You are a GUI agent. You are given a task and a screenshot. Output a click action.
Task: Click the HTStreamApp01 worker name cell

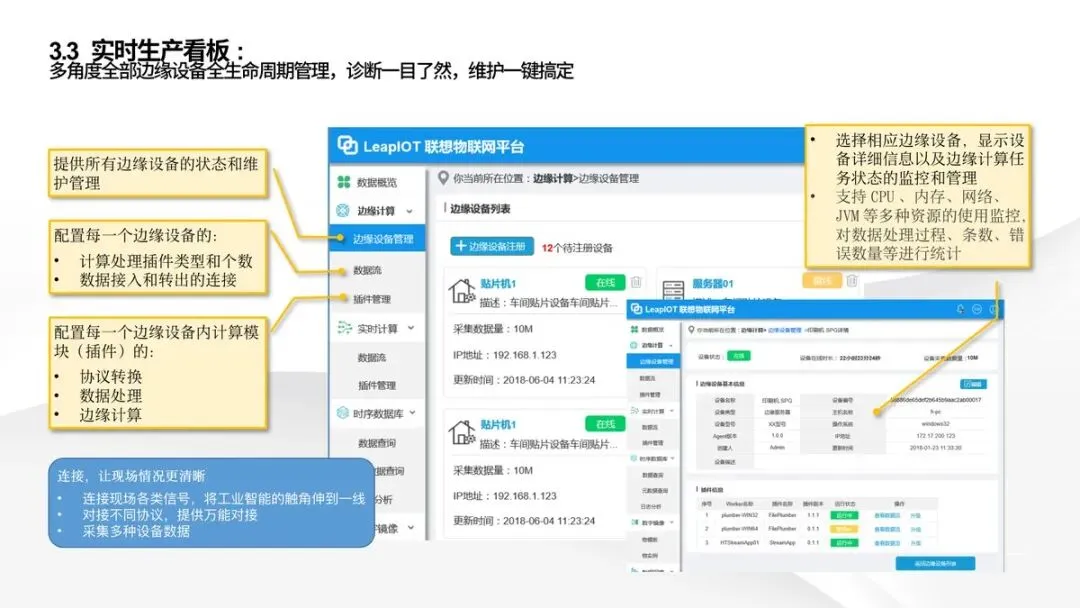click(x=740, y=543)
